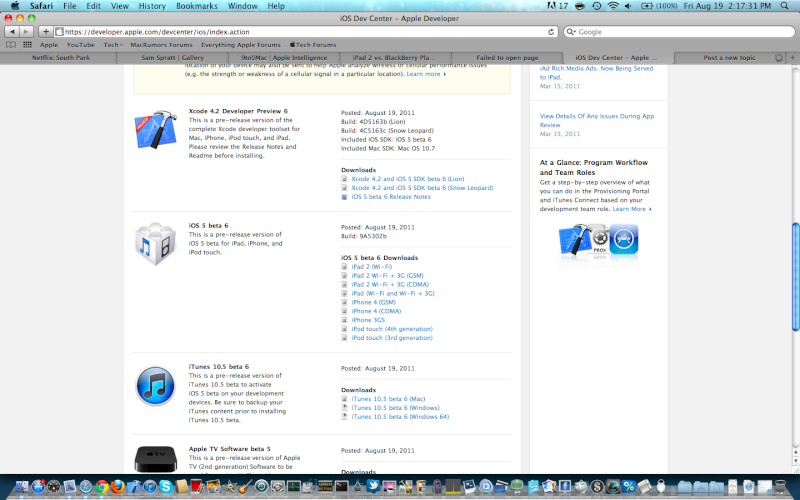This screenshot has height=500, width=800.
Task: Download iPad 2 Wi-Fi + 3G (CDMA) build
Action: tap(390, 285)
